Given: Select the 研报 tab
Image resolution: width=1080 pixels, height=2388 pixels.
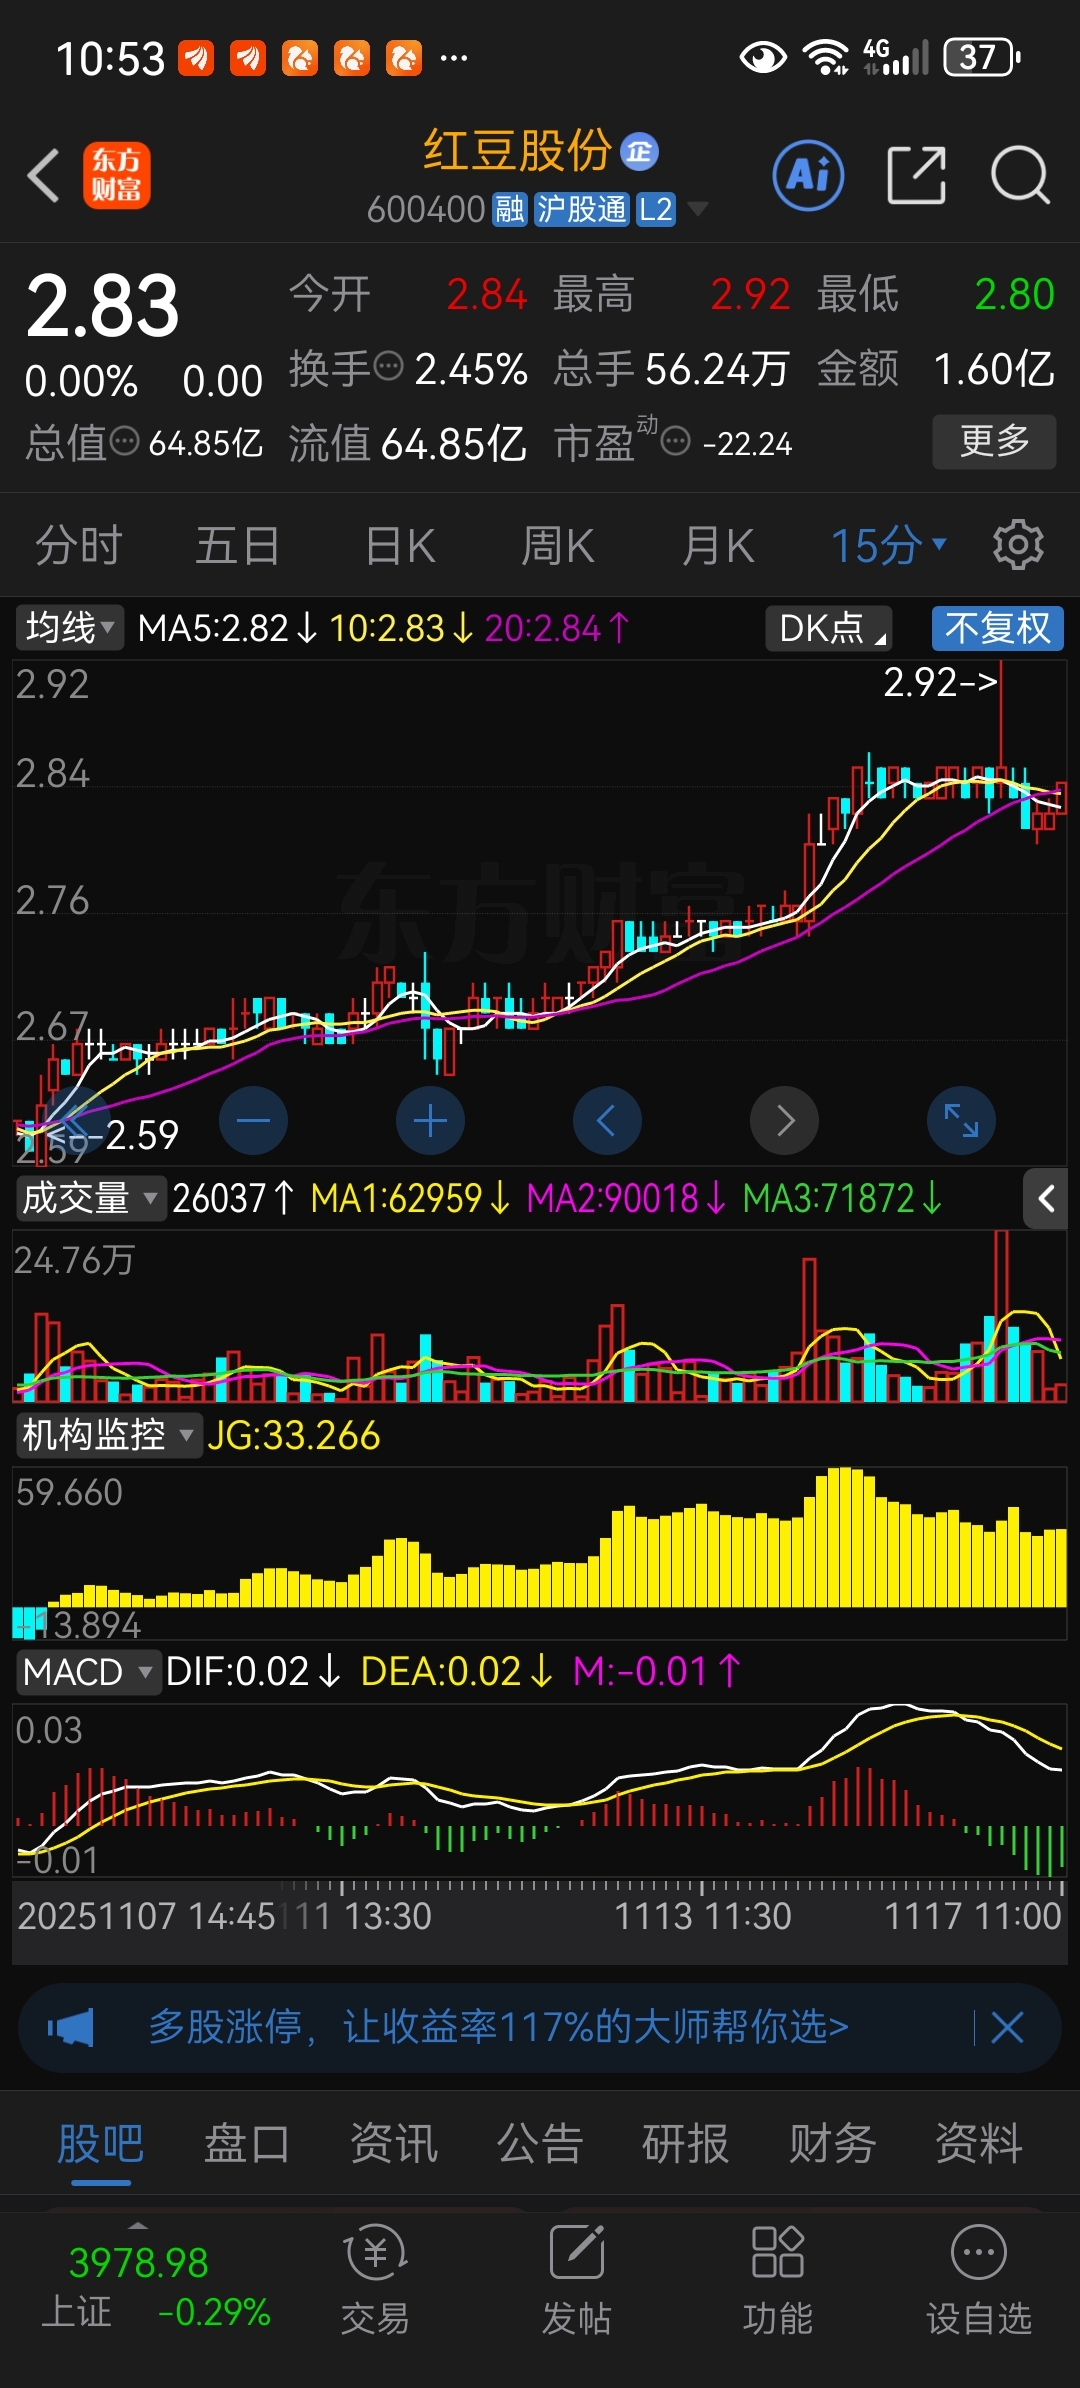Looking at the screenshot, I should (x=686, y=2144).
